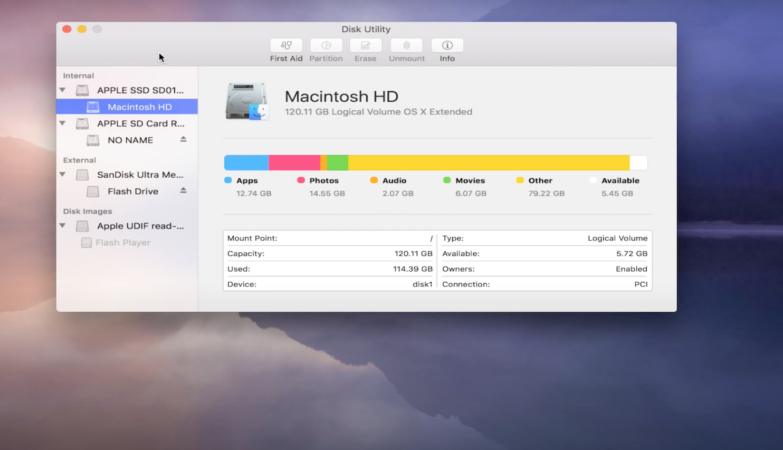
Task: Click the Flash Player volume icon
Action: tap(86, 243)
